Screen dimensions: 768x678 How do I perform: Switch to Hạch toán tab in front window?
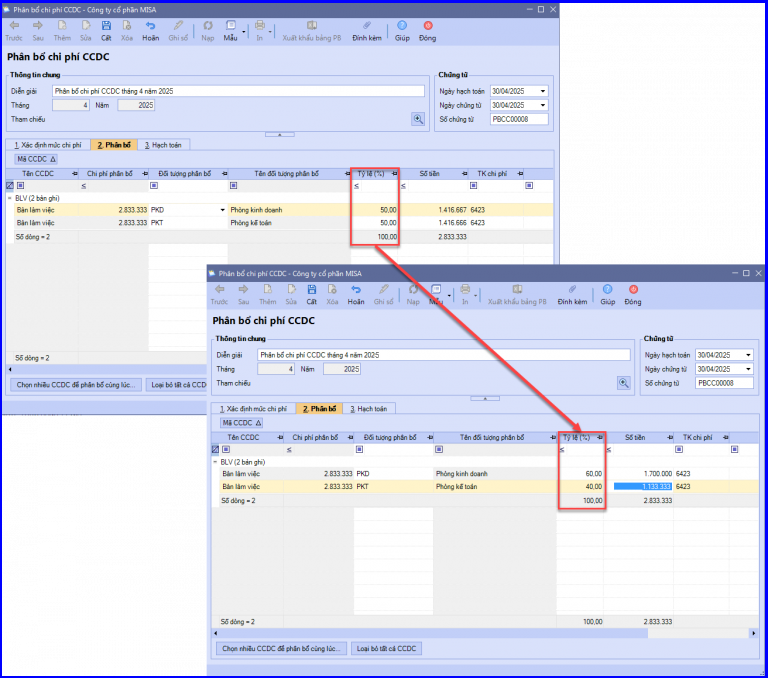tap(369, 409)
